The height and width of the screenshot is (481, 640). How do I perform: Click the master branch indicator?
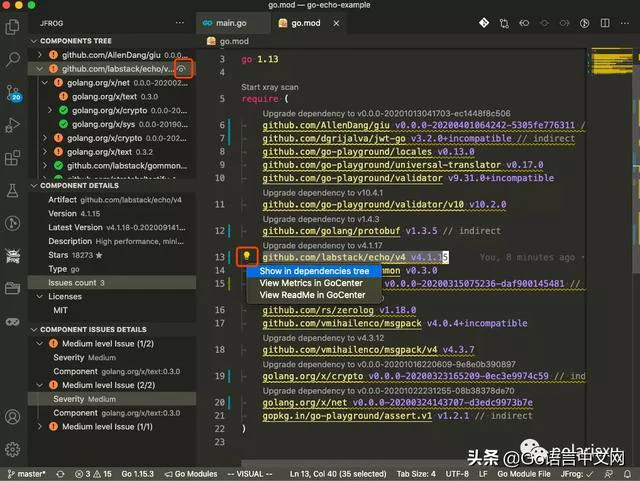click(x=27, y=474)
